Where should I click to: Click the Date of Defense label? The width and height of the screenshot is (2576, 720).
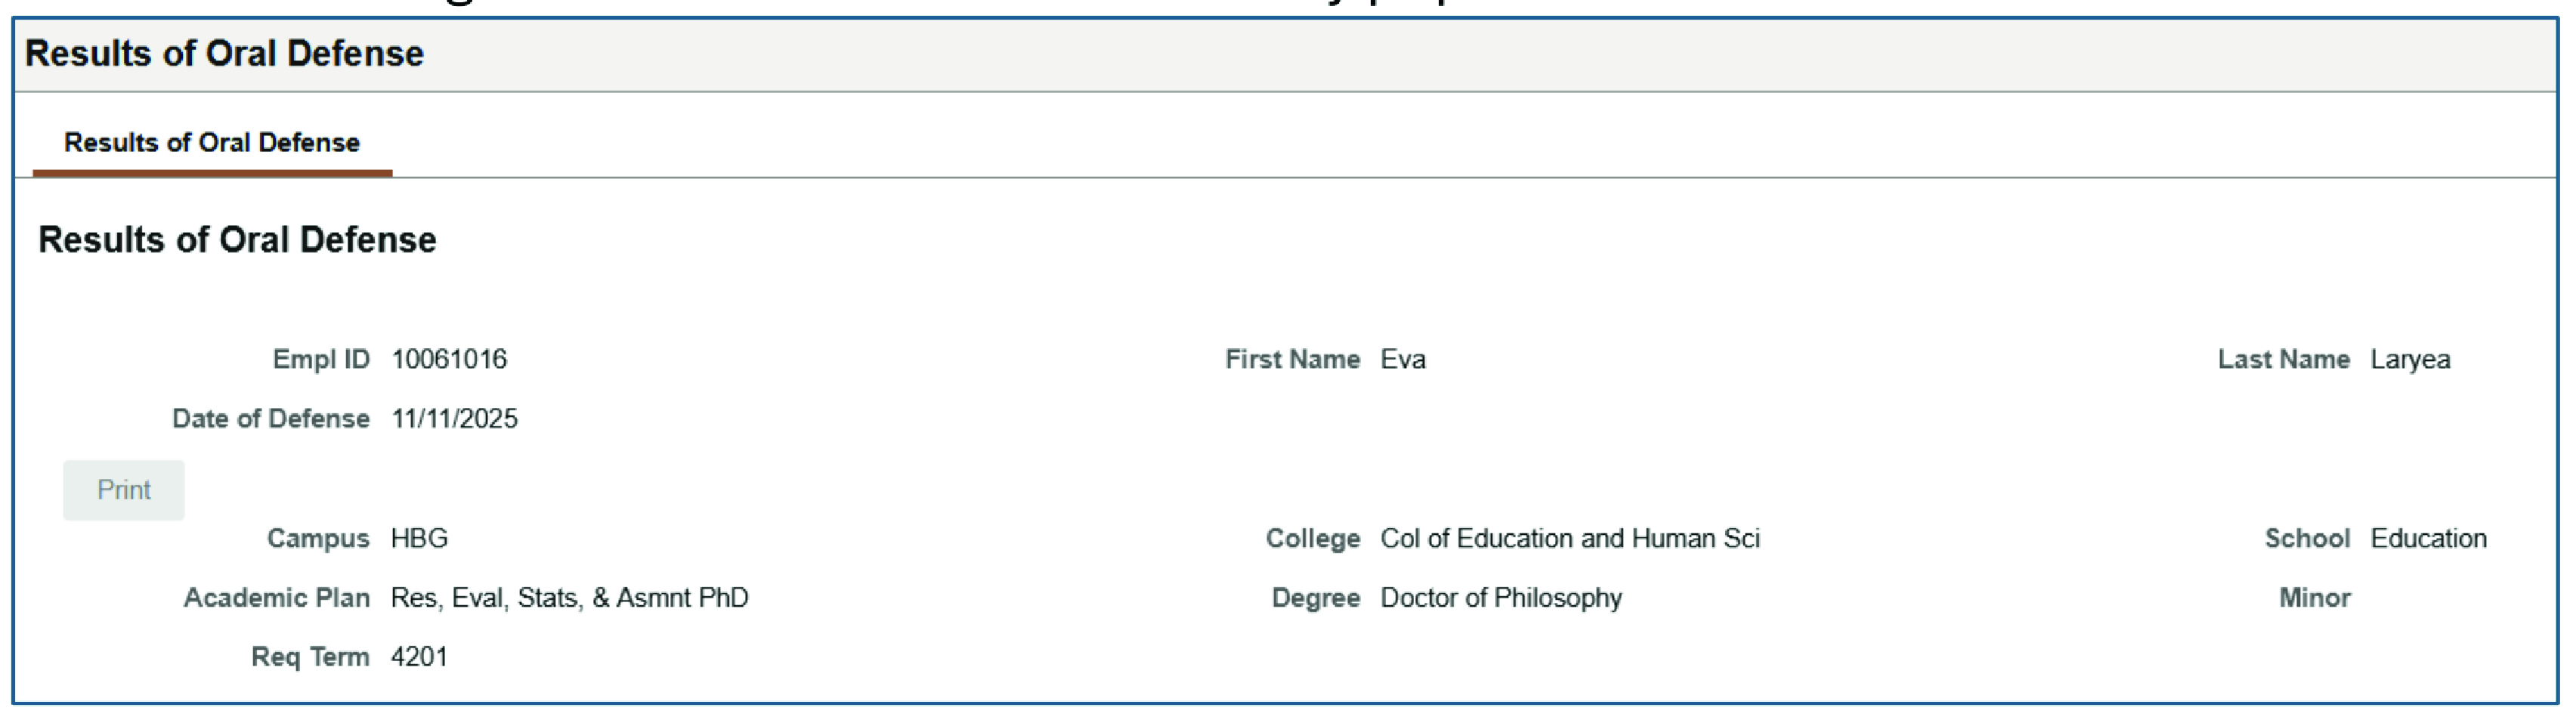point(271,418)
